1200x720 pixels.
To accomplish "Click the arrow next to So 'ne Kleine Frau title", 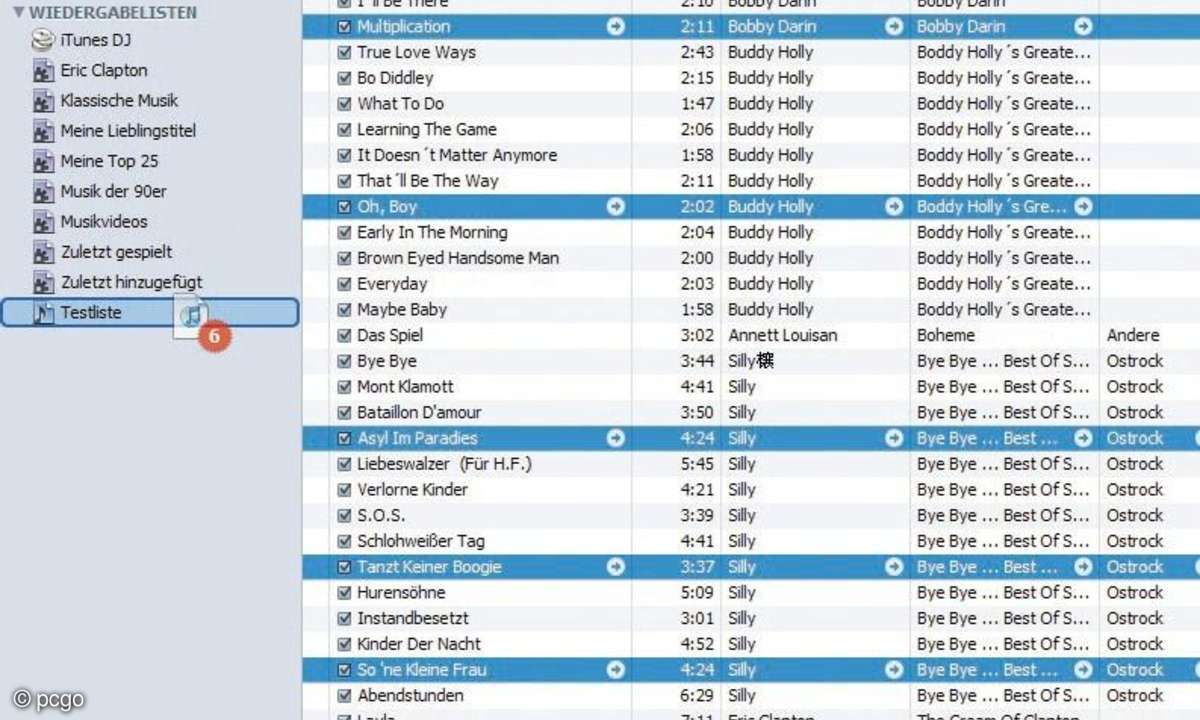I will point(616,670).
